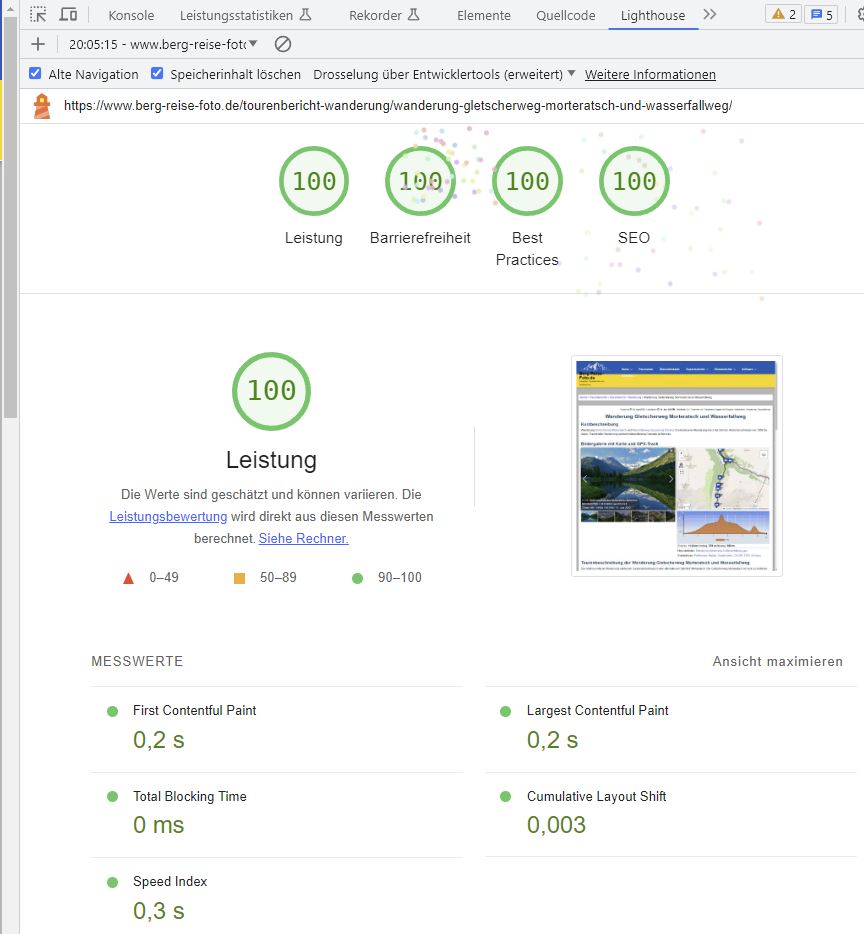This screenshot has height=934, width=864.
Task: Click the Lighthouse logo icon beside URL
Action: [42, 106]
